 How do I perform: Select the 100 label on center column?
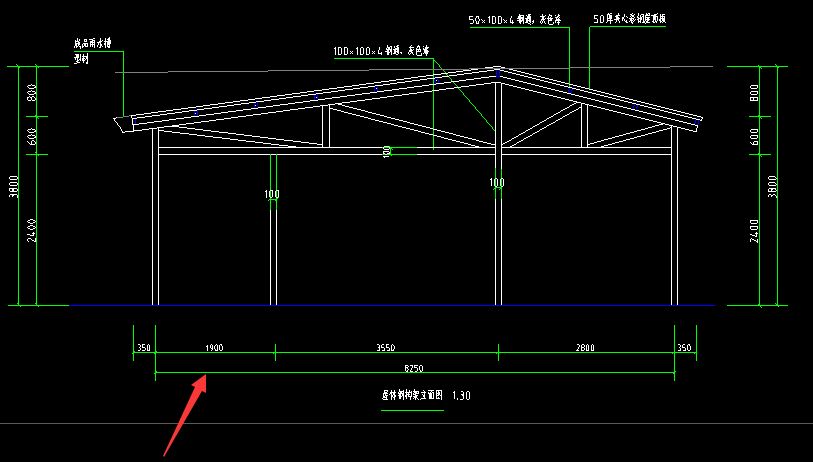coord(497,183)
